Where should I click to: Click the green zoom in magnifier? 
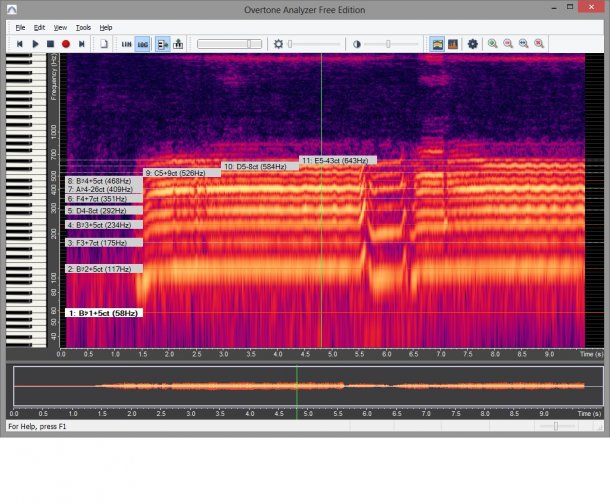click(x=492, y=44)
